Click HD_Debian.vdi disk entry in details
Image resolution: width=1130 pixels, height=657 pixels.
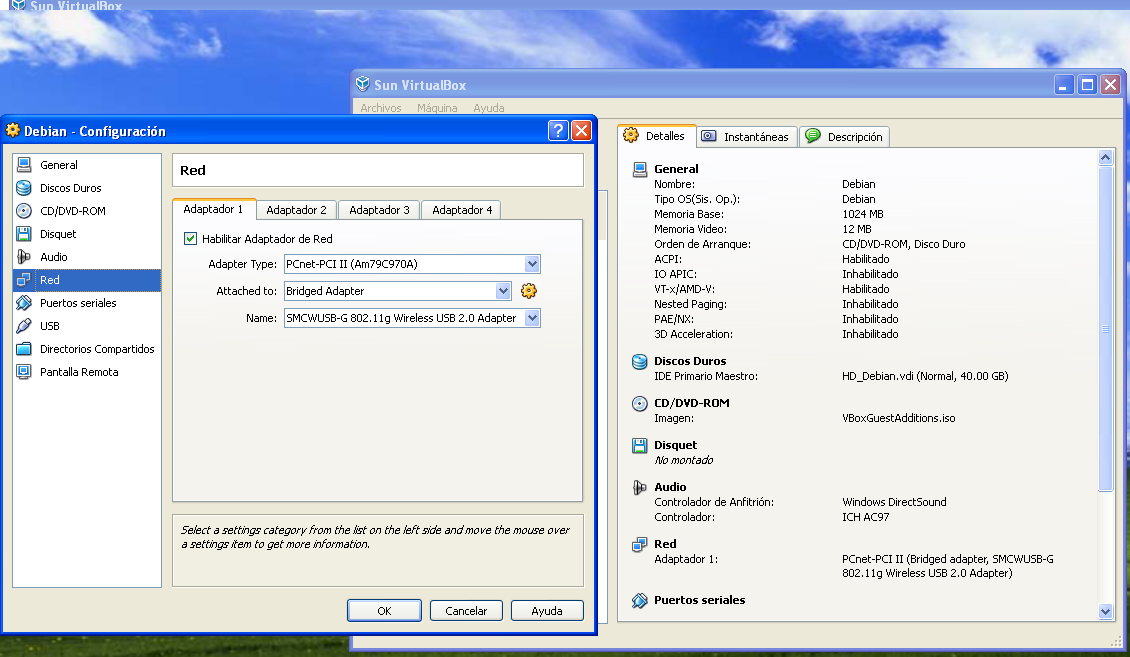tap(925, 376)
